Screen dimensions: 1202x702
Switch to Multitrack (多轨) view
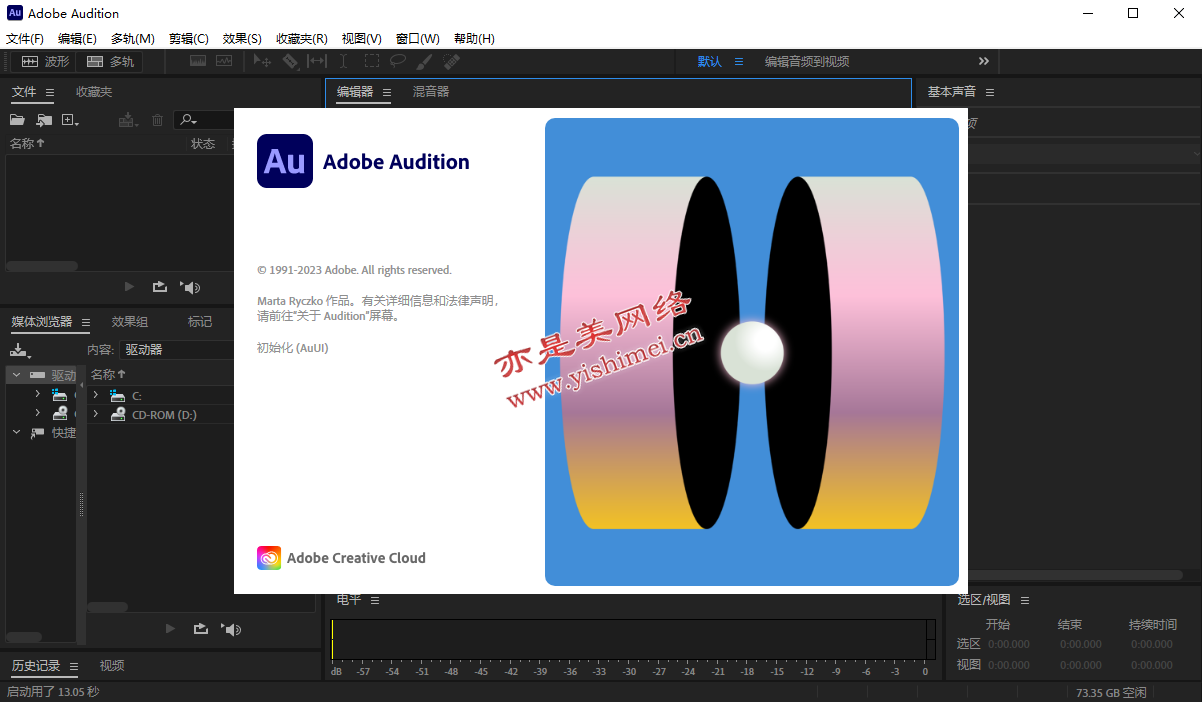110,61
